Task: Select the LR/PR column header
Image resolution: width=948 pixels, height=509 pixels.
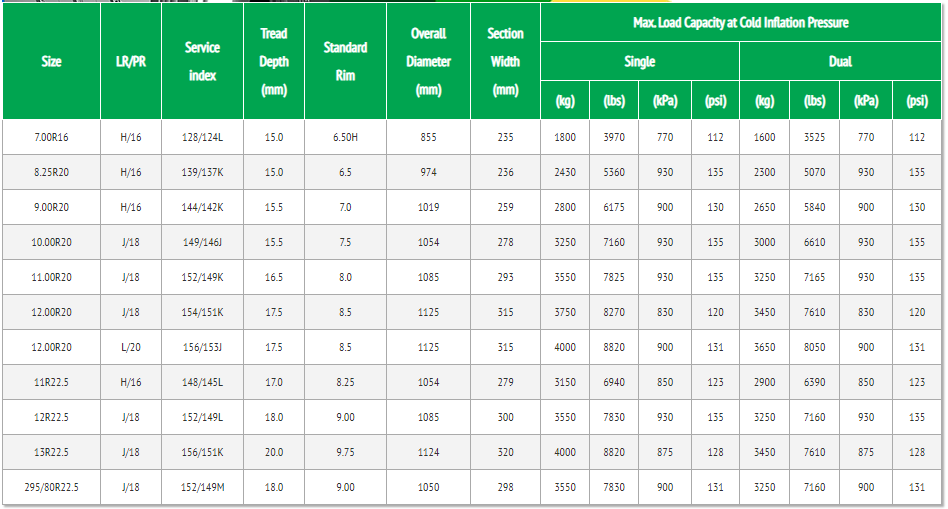Action: tap(130, 62)
